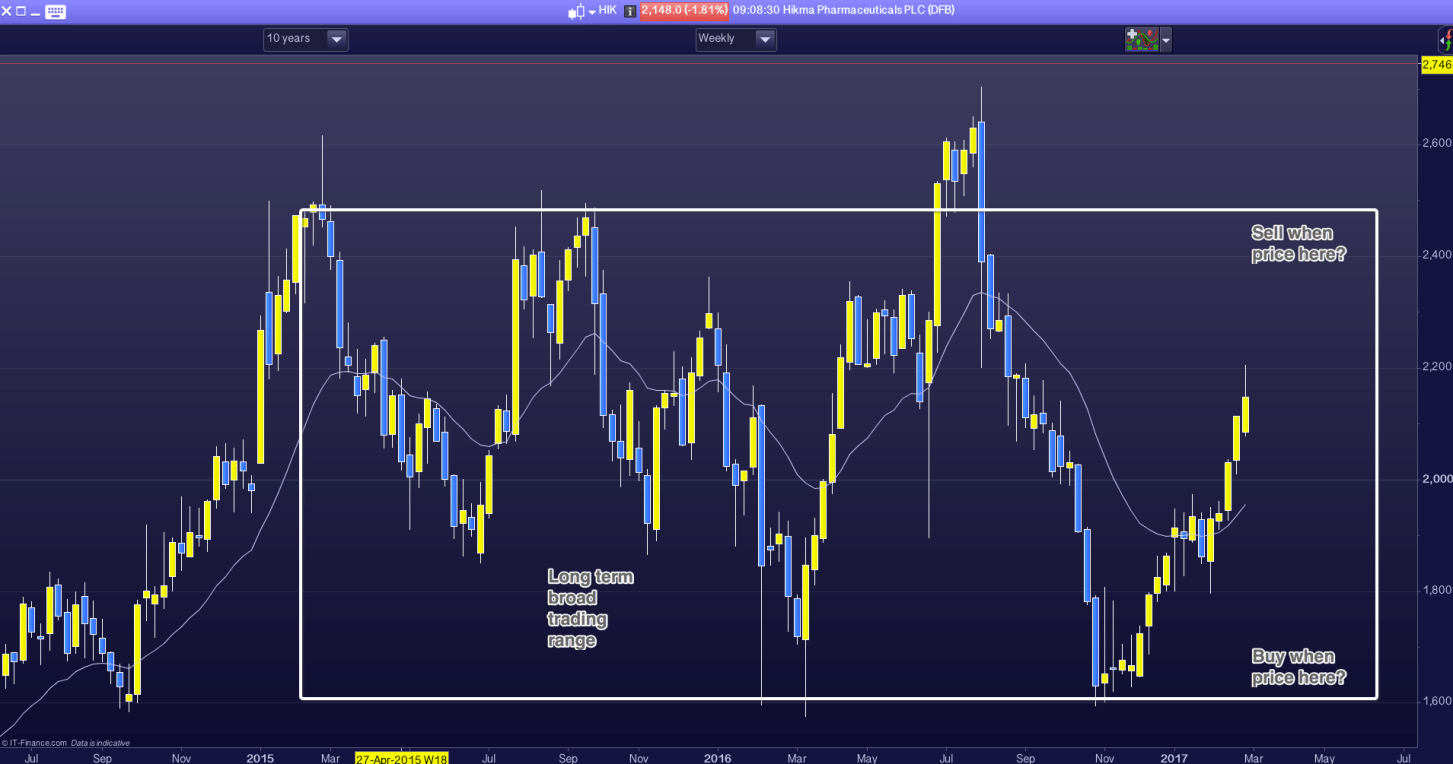
Task: Open the red-green arrows trading panel icon
Action: (x=1445, y=40)
